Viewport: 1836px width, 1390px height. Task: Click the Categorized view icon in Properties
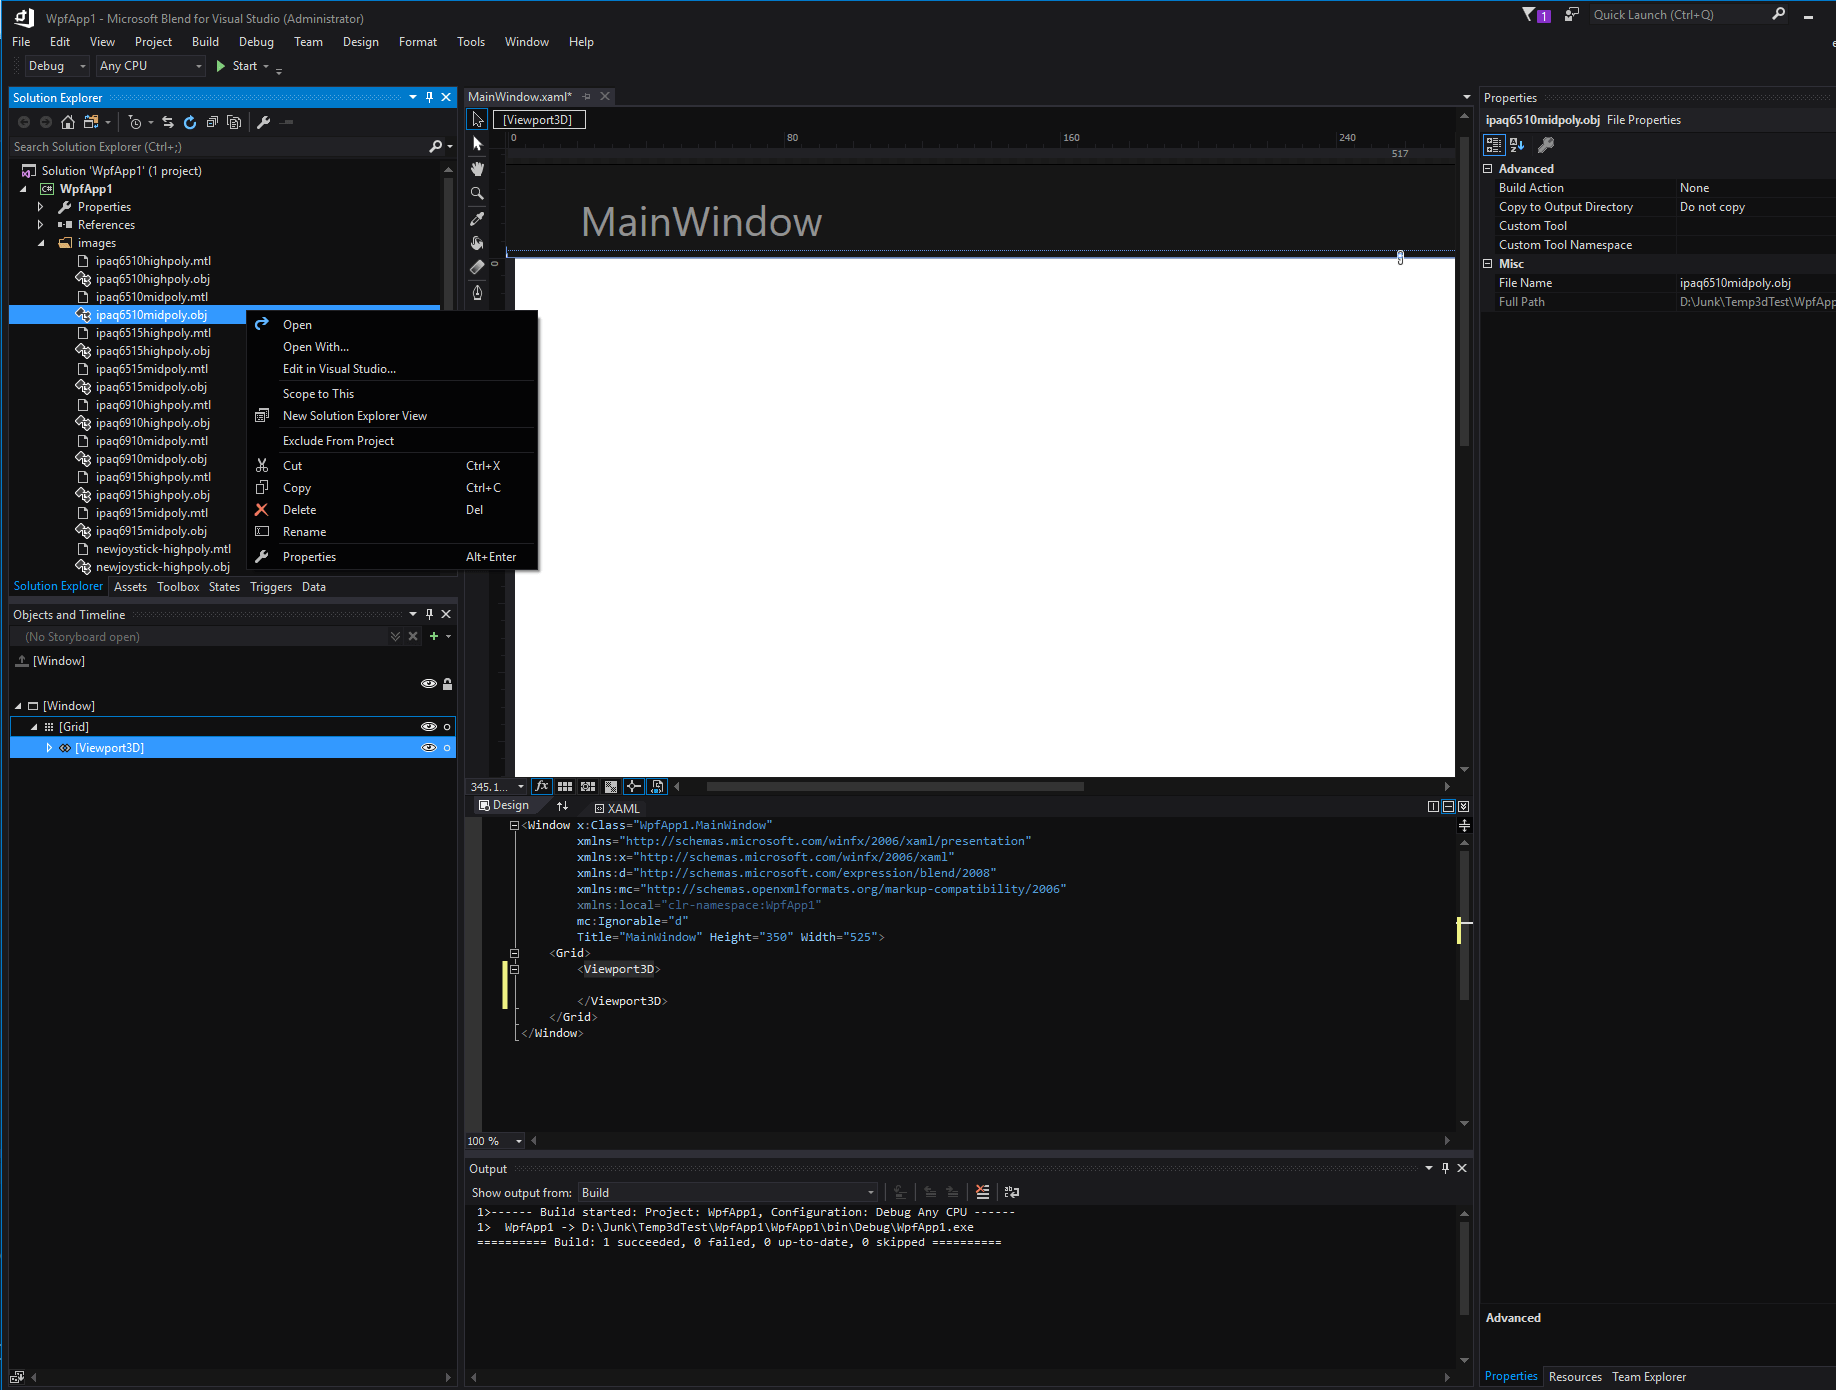(x=1493, y=145)
